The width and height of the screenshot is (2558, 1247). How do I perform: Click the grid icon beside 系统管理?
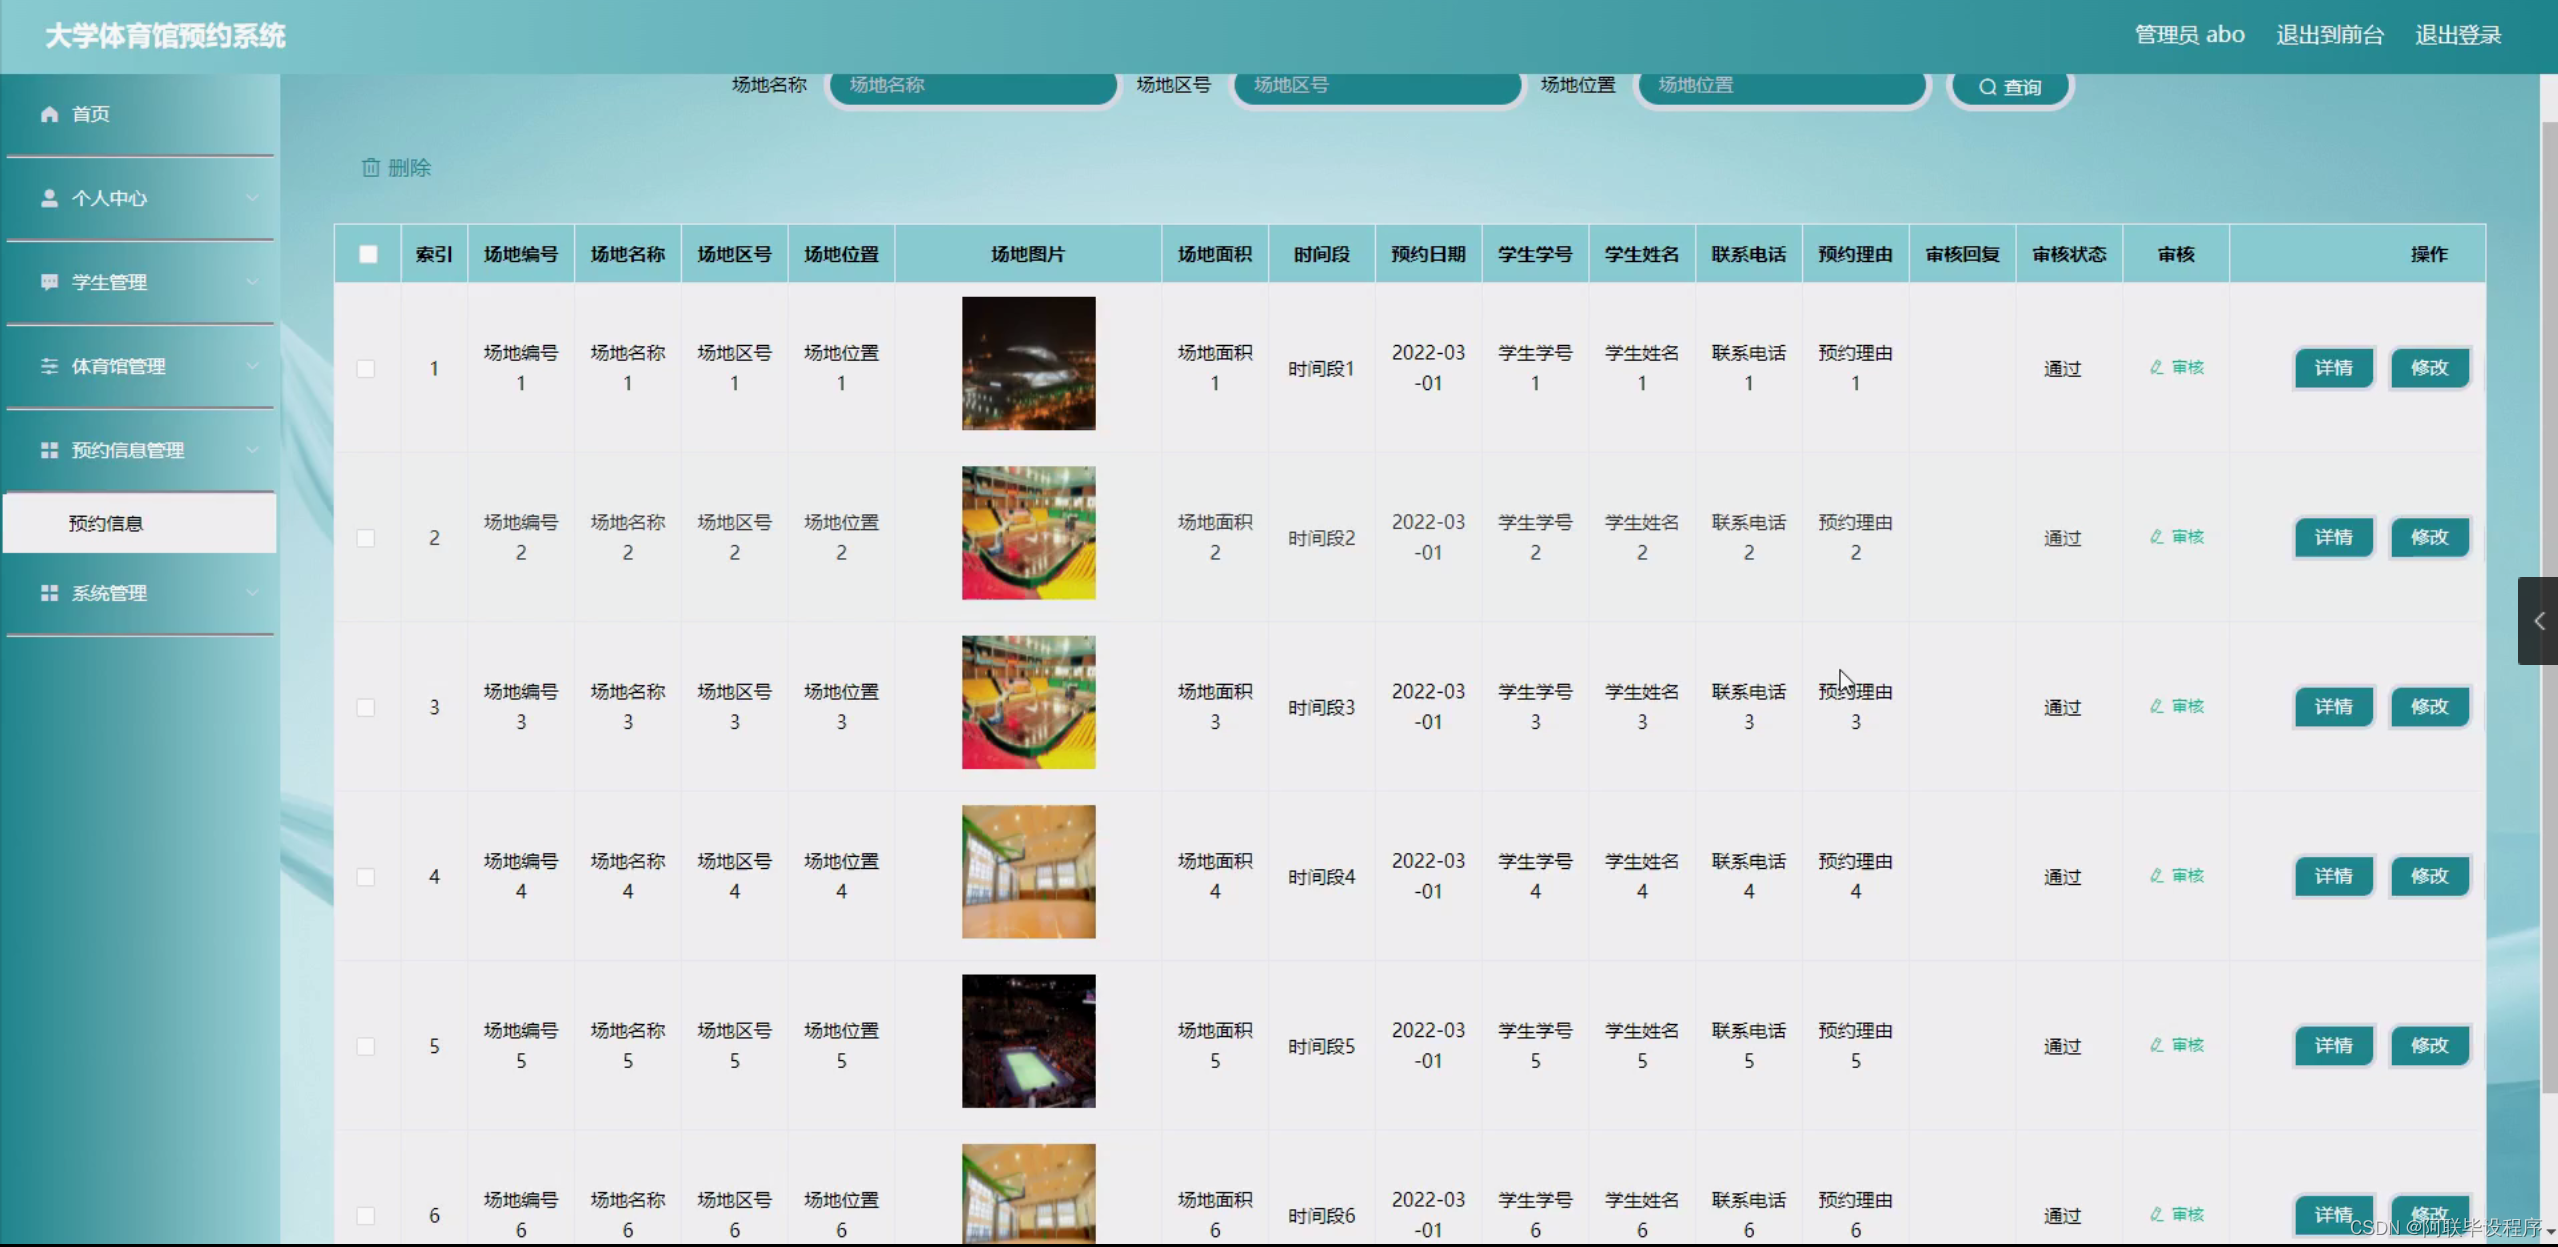(x=49, y=593)
